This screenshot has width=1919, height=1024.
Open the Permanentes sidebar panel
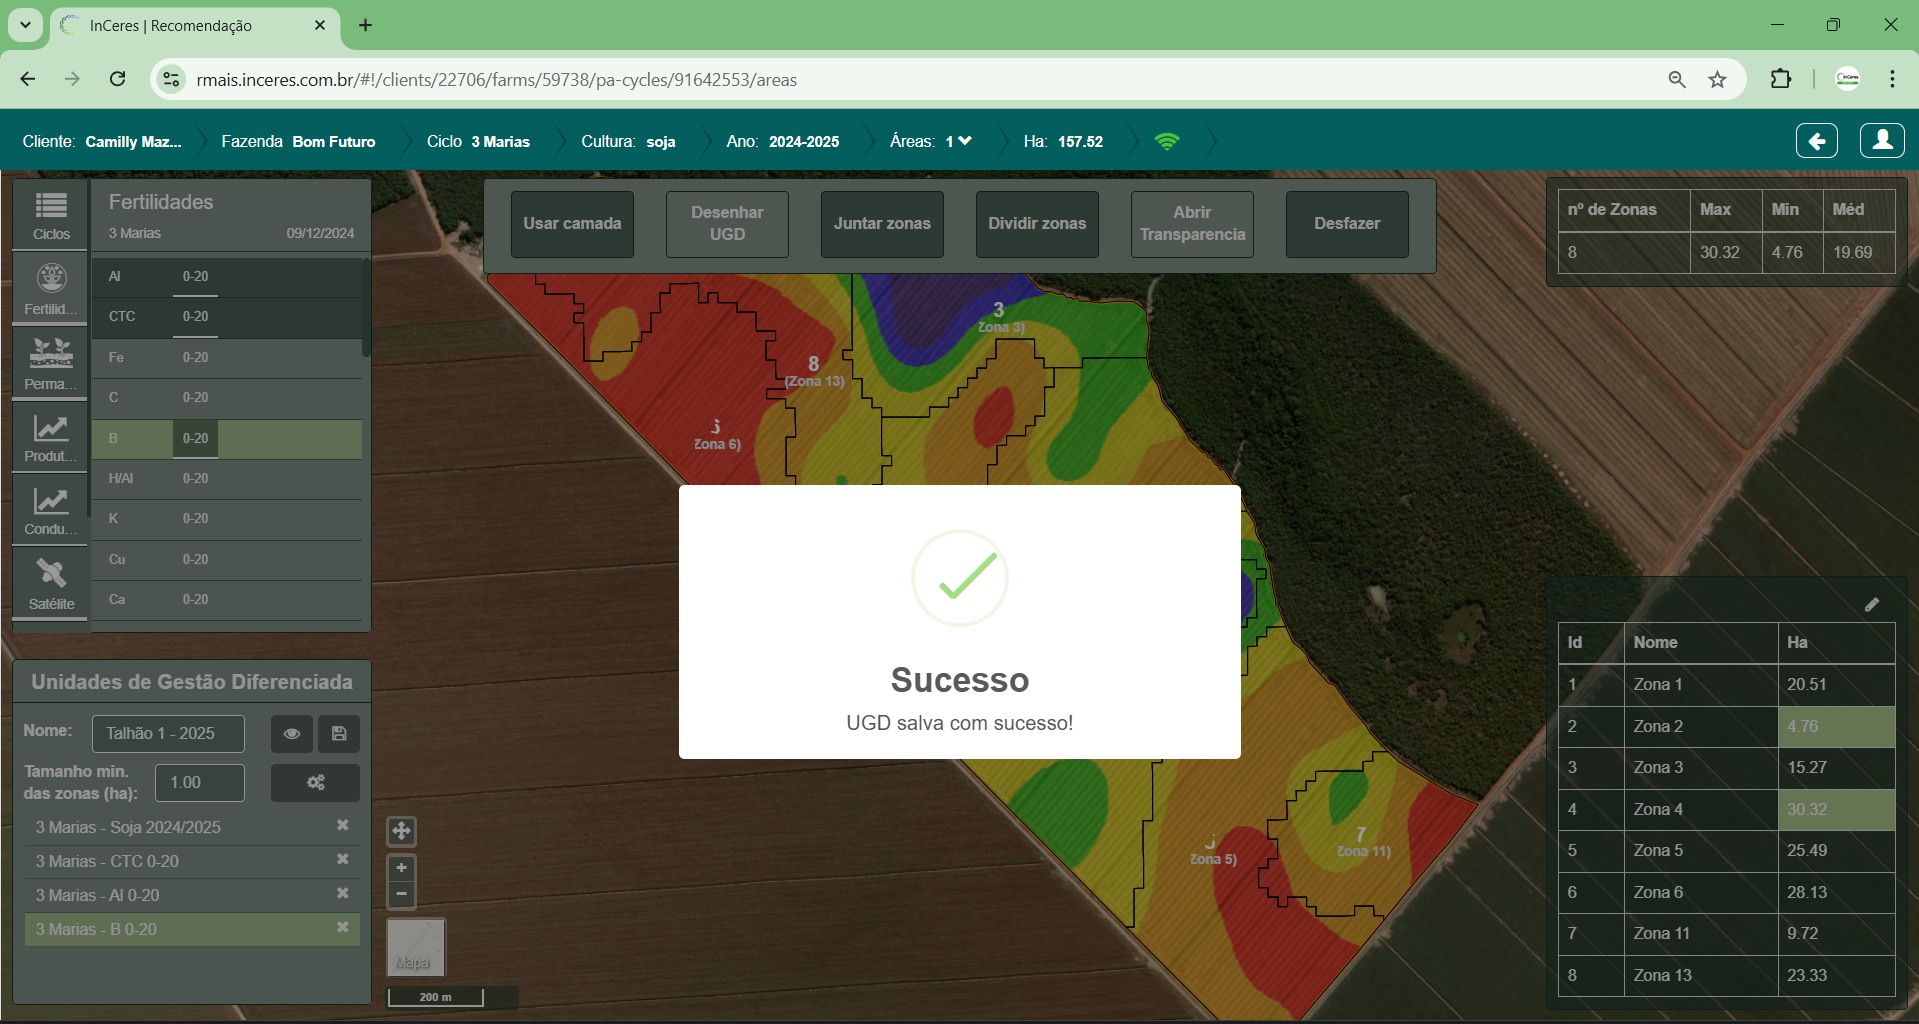51,363
